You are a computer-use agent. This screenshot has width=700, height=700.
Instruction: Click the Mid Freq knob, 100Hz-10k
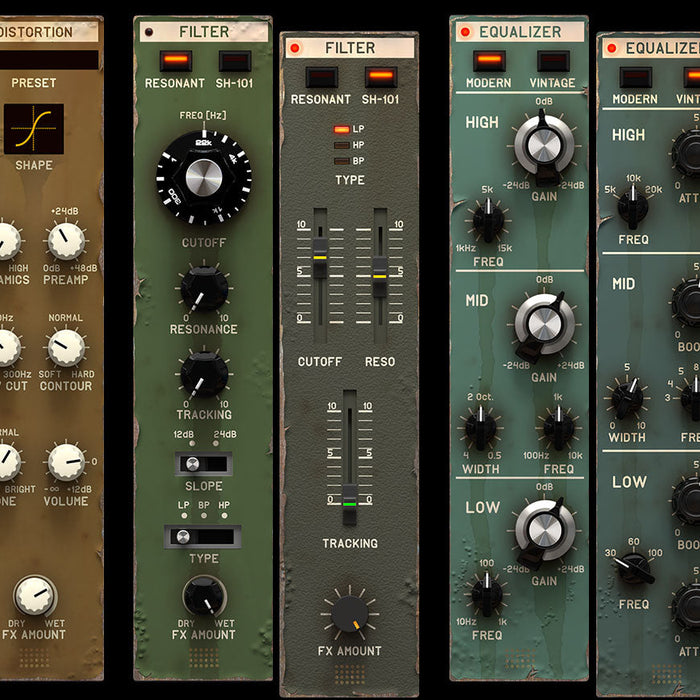(559, 428)
